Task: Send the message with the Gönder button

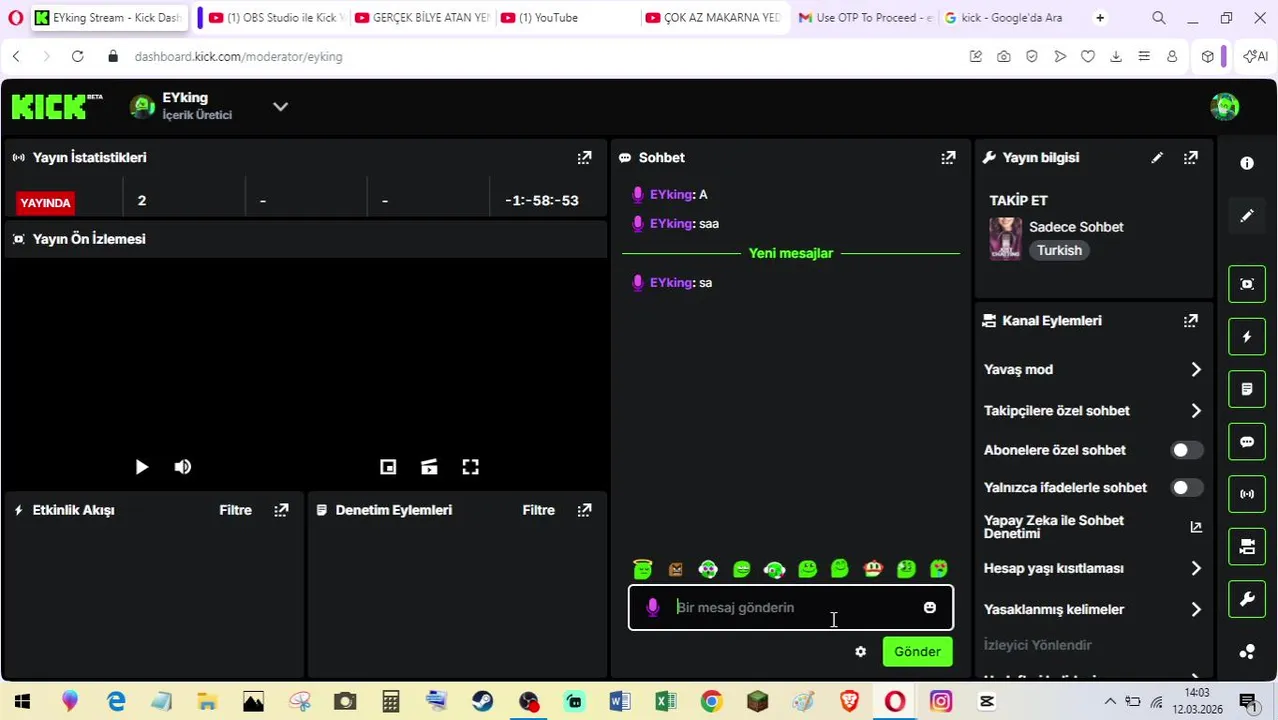Action: pos(917,652)
